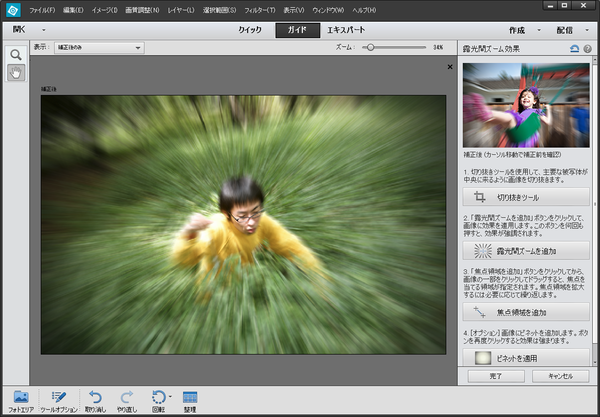Click the 配信 (Share) button
The height and width of the screenshot is (417, 600).
click(x=565, y=30)
